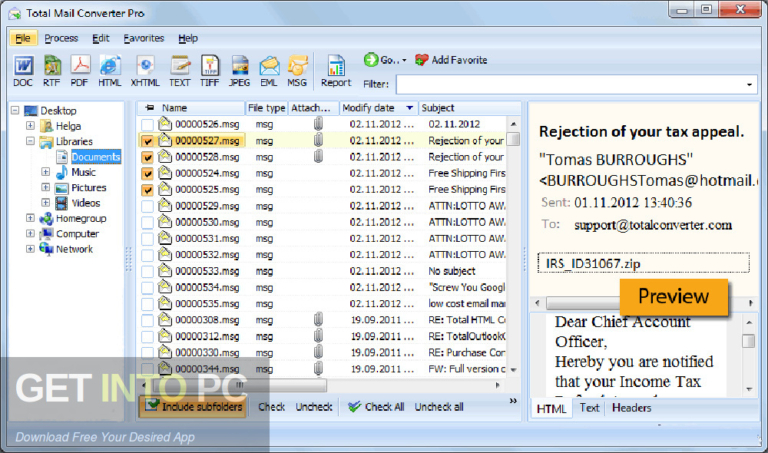Convert to RTF format
Screen dimensions: 768x453
click(52, 71)
